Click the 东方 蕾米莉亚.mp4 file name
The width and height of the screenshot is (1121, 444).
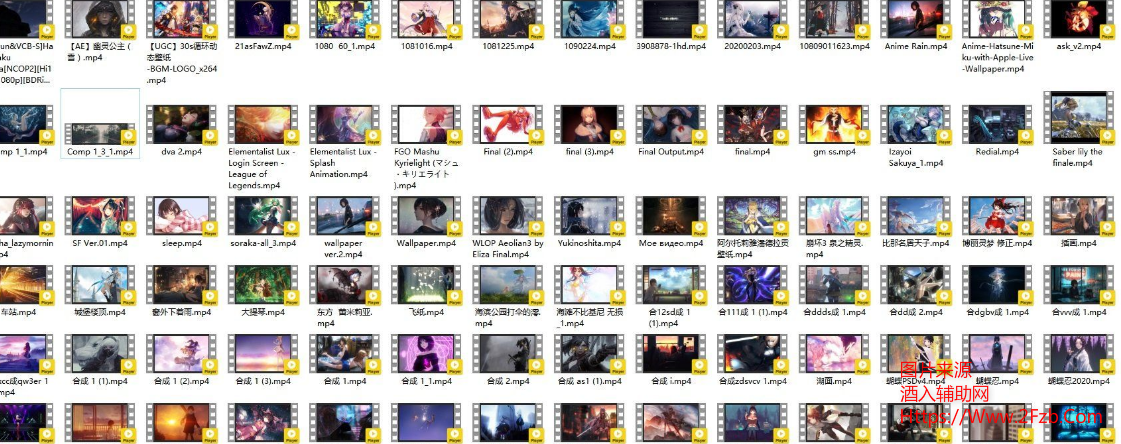pyautogui.click(x=345, y=317)
